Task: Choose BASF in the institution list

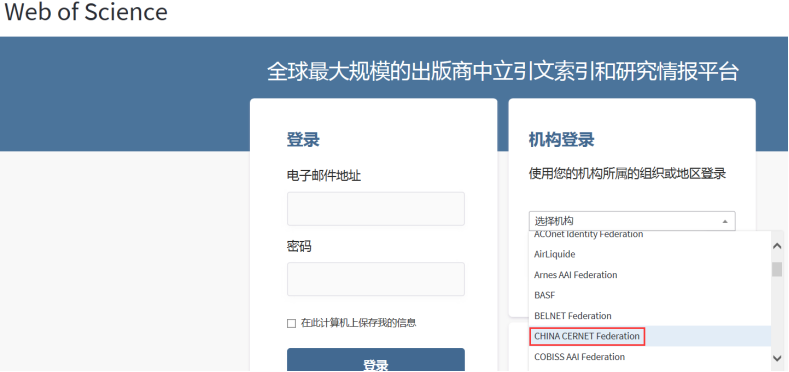Action: pyautogui.click(x=649, y=295)
